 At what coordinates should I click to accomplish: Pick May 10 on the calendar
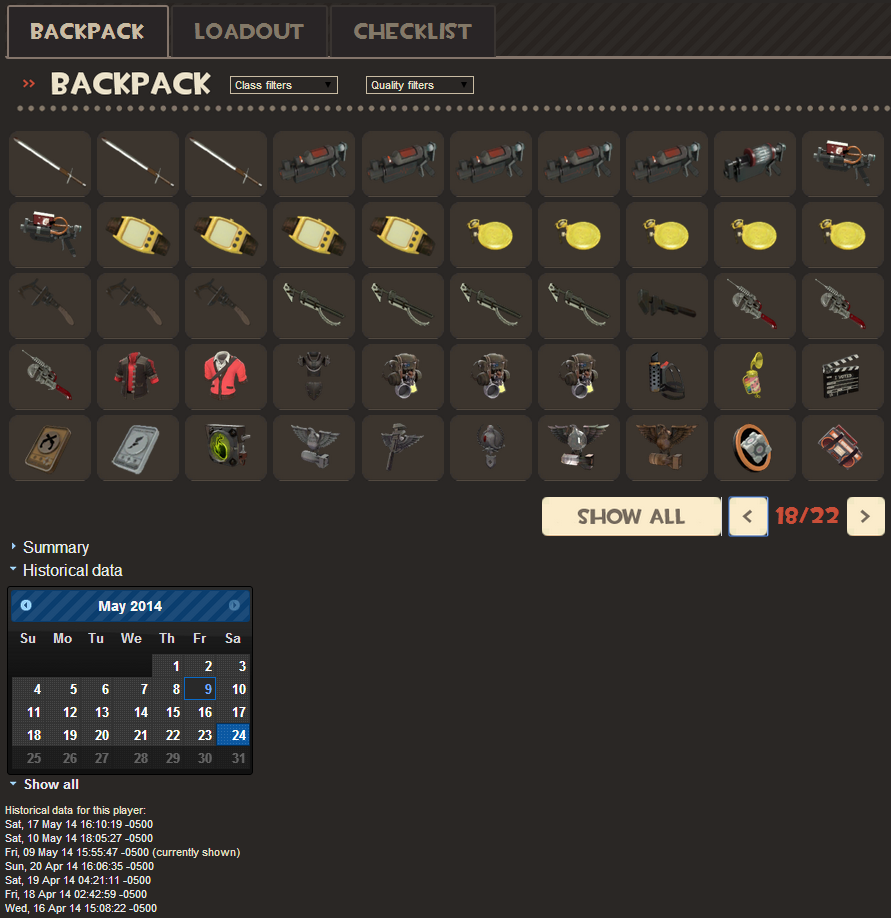click(x=233, y=689)
